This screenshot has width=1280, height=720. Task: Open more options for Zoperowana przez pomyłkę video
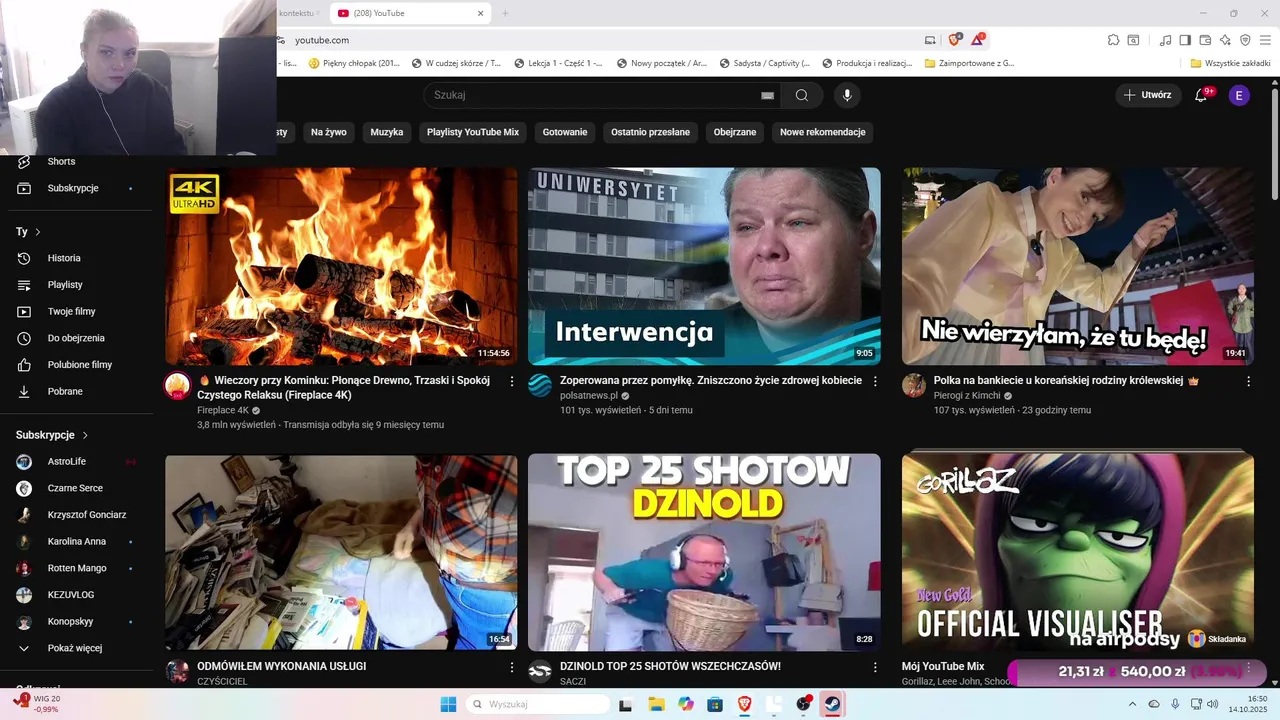click(x=875, y=381)
